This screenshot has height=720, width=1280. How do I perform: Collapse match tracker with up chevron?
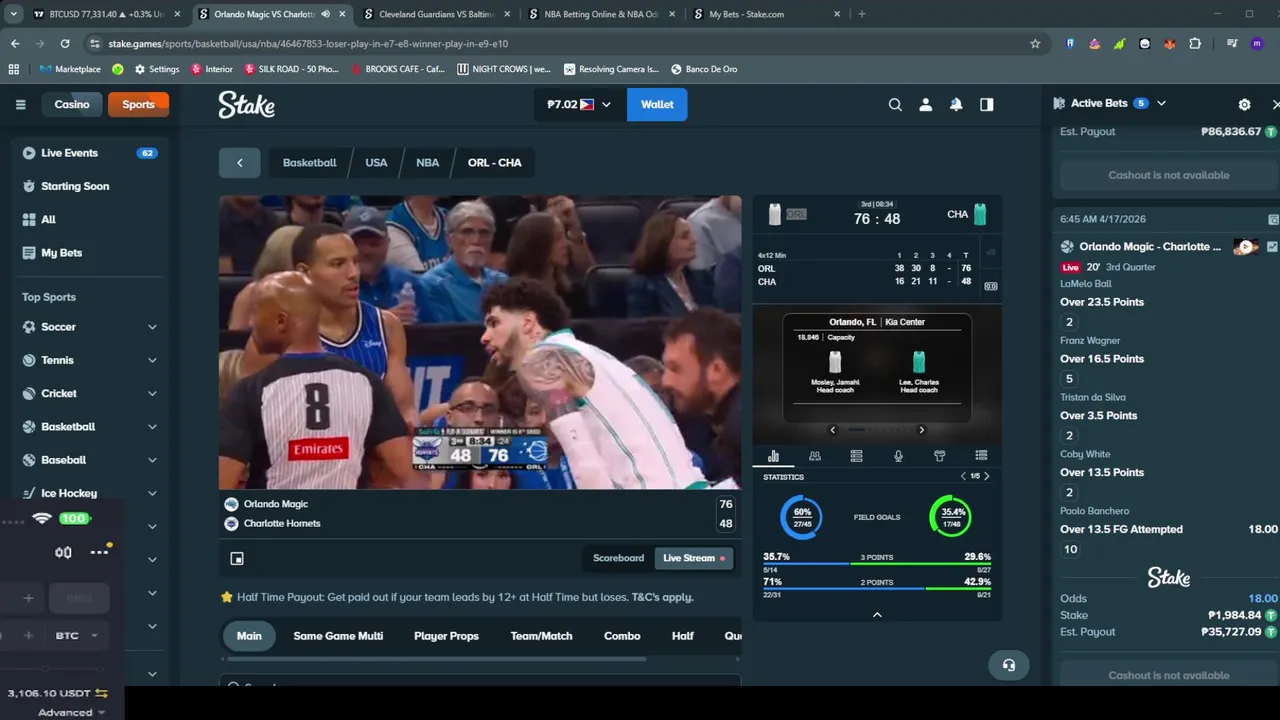[x=877, y=615]
